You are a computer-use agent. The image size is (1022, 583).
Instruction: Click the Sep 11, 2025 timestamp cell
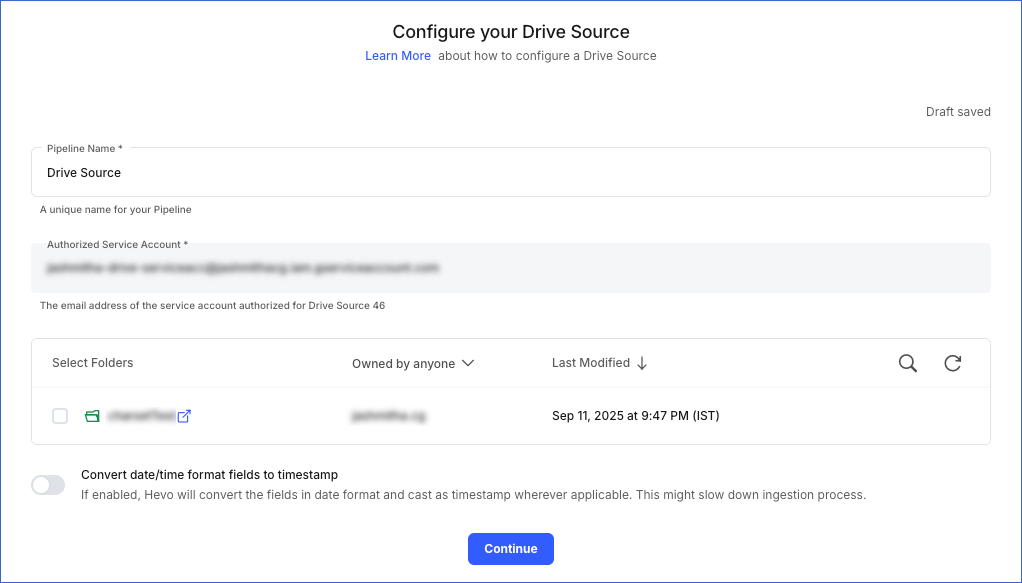(x=634, y=415)
